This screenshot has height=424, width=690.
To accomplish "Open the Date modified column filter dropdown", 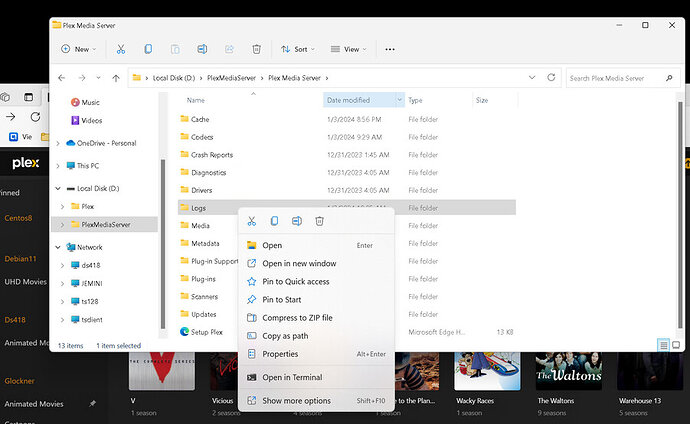I will [399, 100].
